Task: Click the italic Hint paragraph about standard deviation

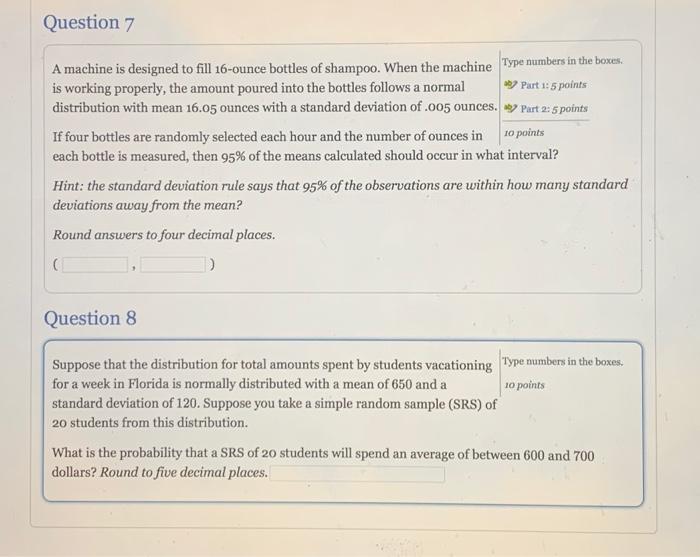Action: pos(340,195)
